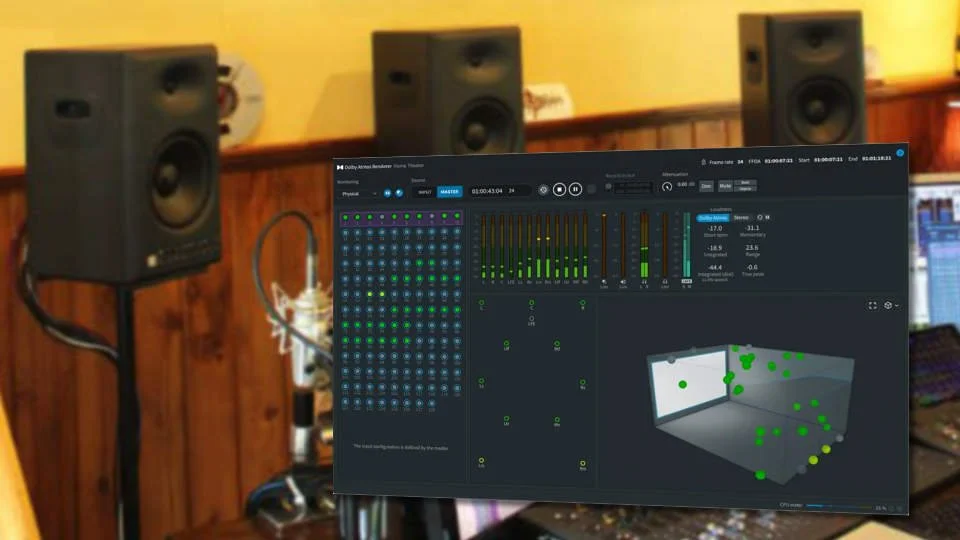Image resolution: width=960 pixels, height=540 pixels.
Task: Toggle the speaker monitoring icon next to Physical
Action: pos(399,193)
